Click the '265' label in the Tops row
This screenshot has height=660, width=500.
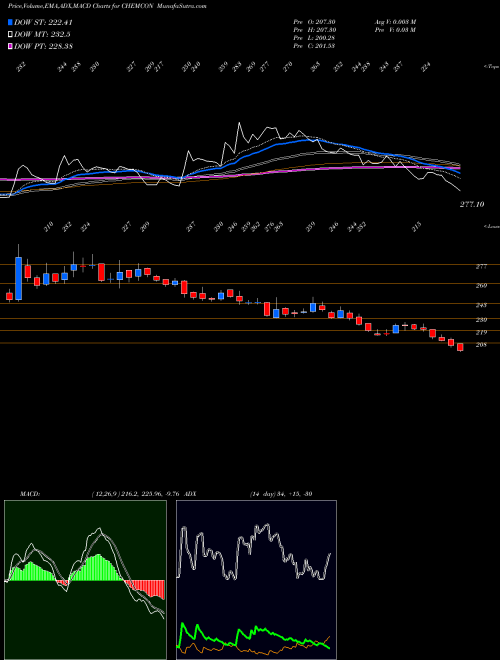click(x=315, y=67)
